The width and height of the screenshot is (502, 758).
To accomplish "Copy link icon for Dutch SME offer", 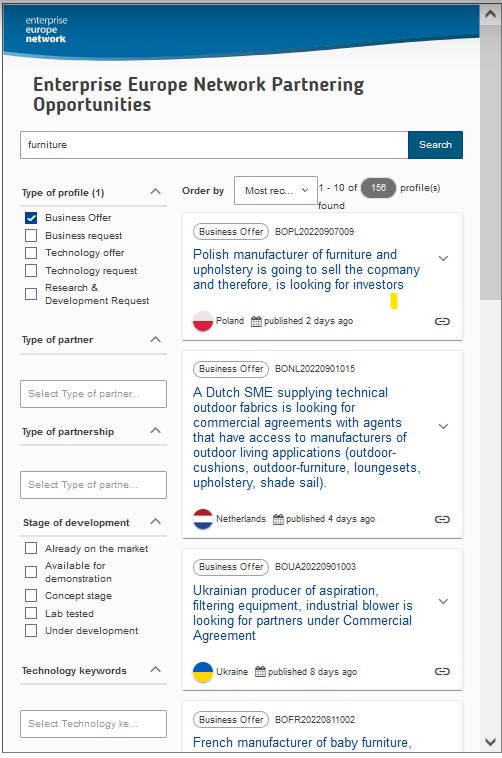I will tap(442, 519).
